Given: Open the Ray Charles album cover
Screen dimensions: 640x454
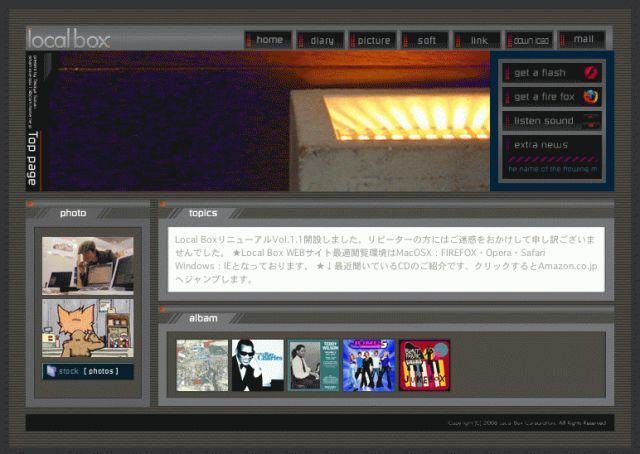Looking at the screenshot, I should click(x=258, y=365).
